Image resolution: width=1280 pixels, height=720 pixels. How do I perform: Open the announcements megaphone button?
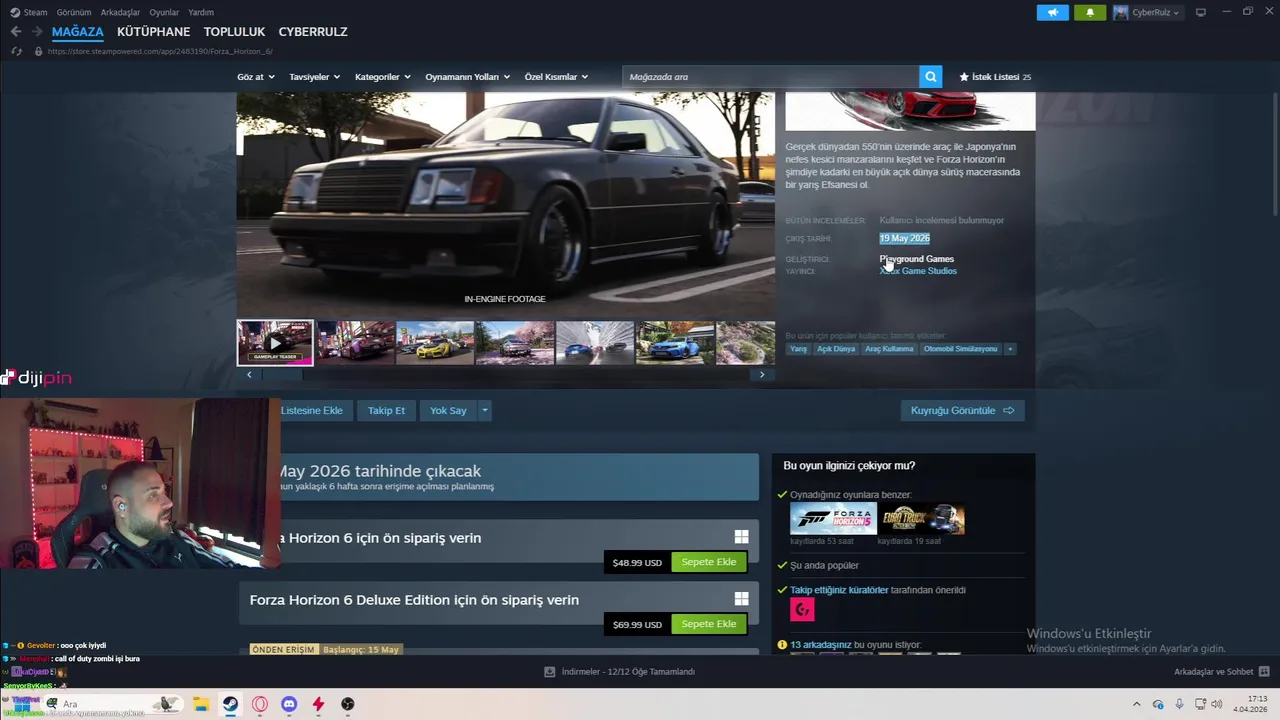1052,13
